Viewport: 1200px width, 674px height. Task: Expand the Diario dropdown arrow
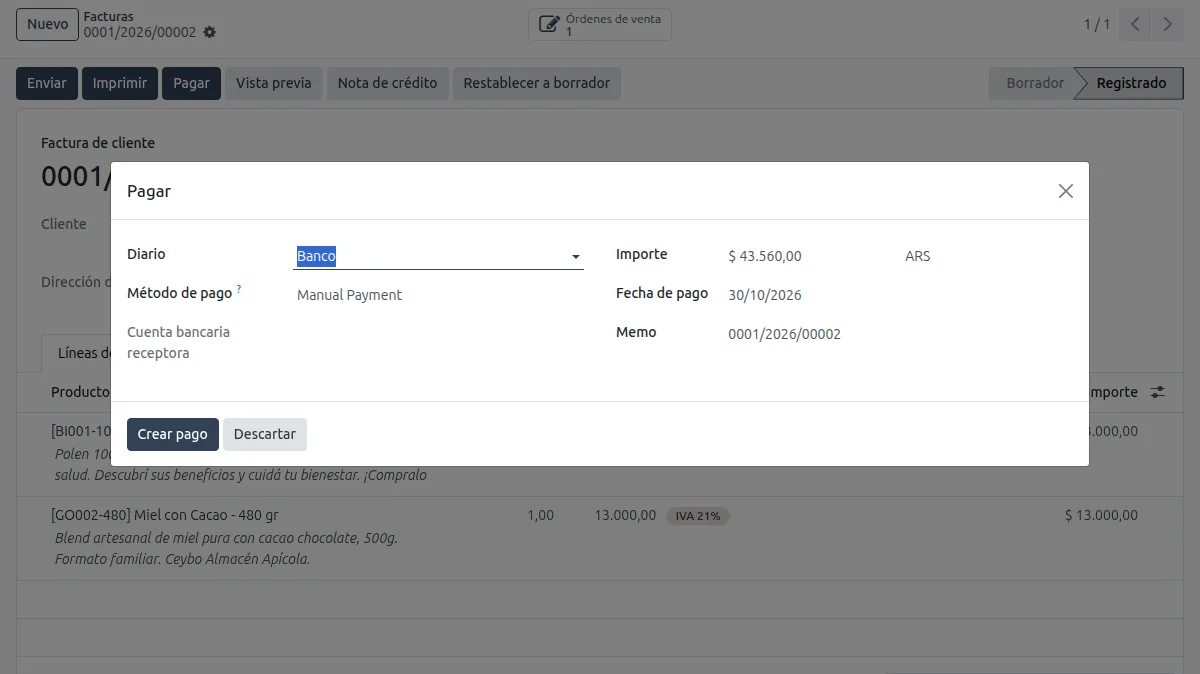tap(576, 257)
